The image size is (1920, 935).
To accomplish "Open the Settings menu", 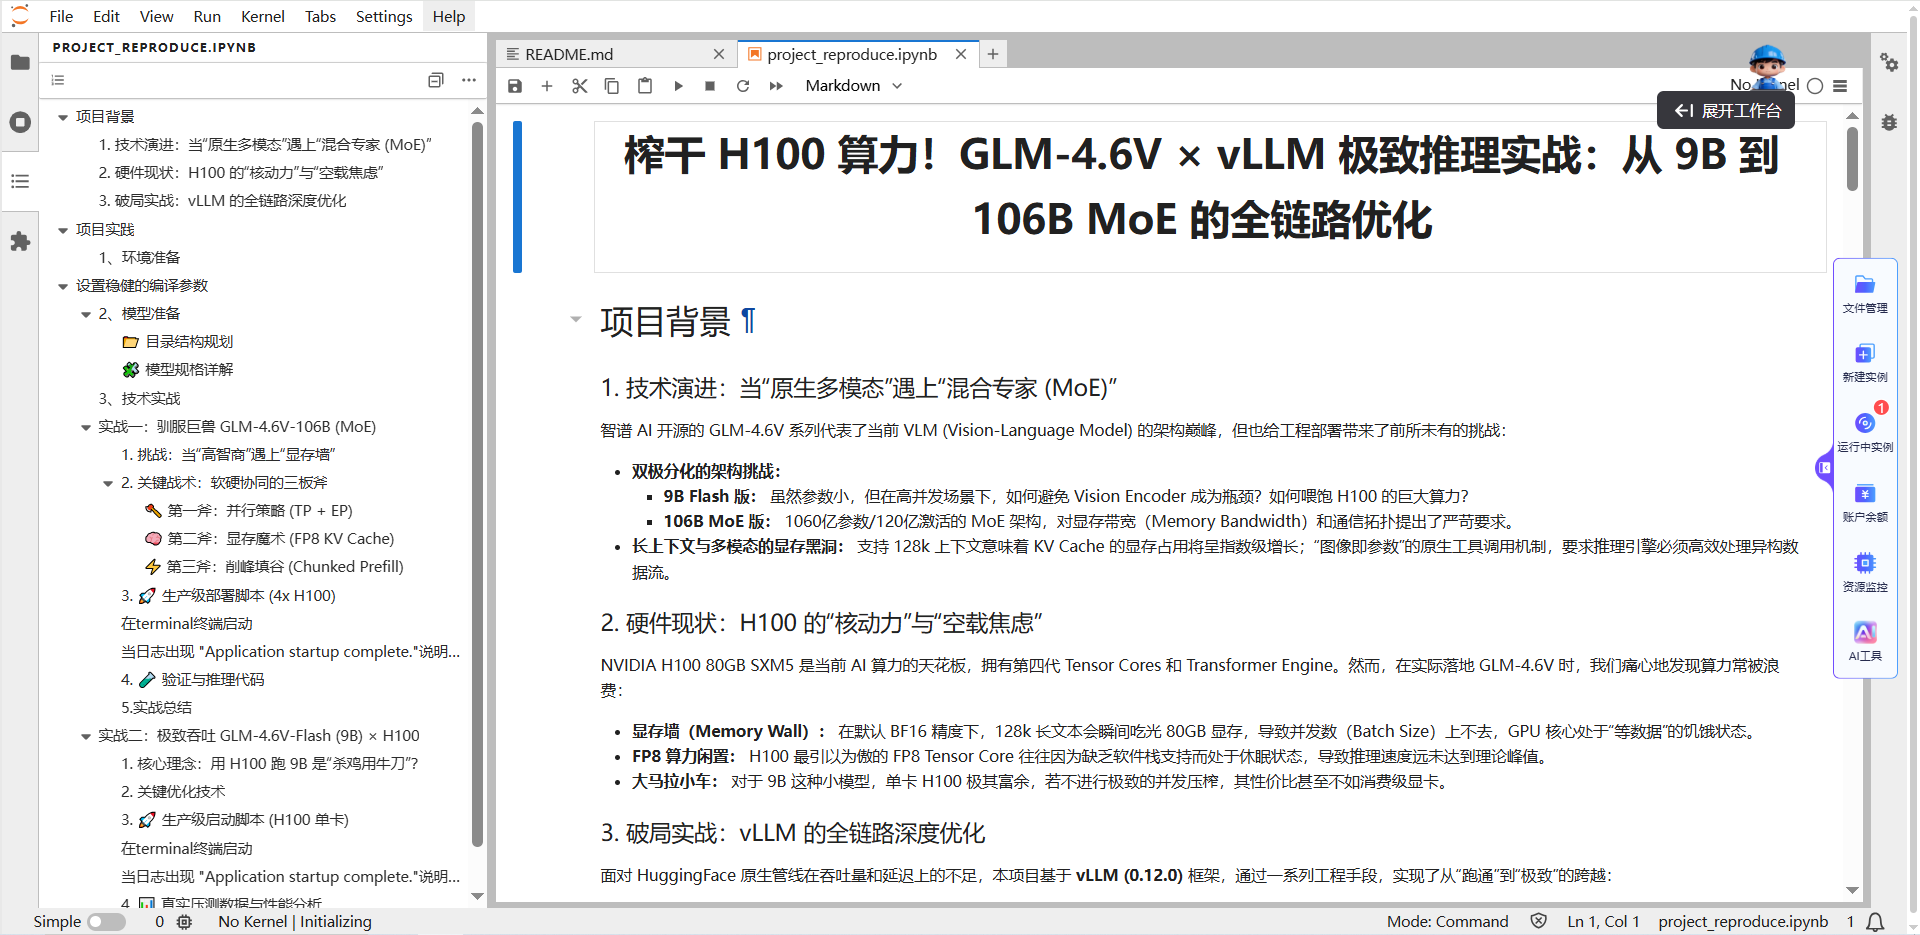I will (x=384, y=16).
